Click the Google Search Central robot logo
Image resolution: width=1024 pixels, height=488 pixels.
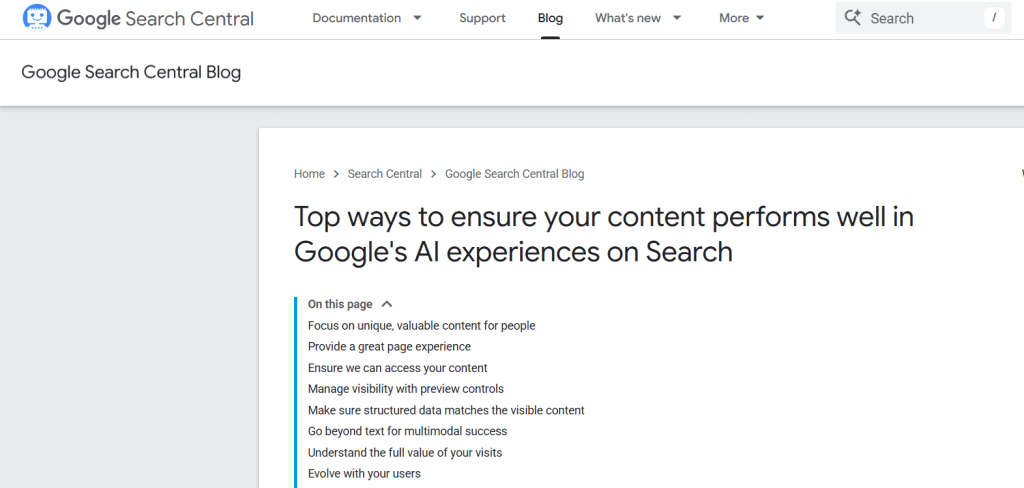point(37,18)
